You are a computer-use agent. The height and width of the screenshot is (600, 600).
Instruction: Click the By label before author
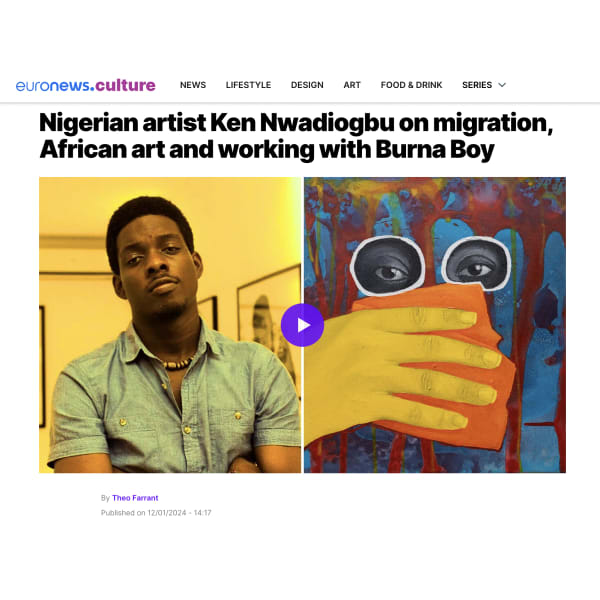coord(105,498)
